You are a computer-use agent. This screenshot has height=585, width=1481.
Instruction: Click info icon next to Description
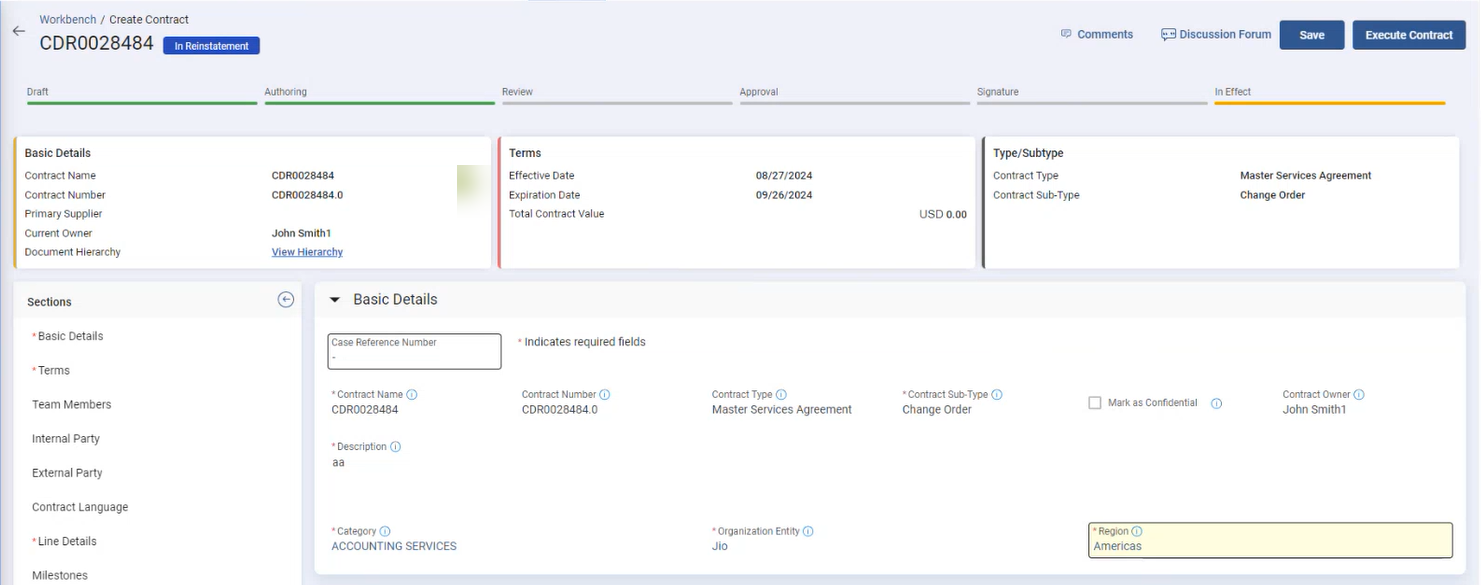395,447
